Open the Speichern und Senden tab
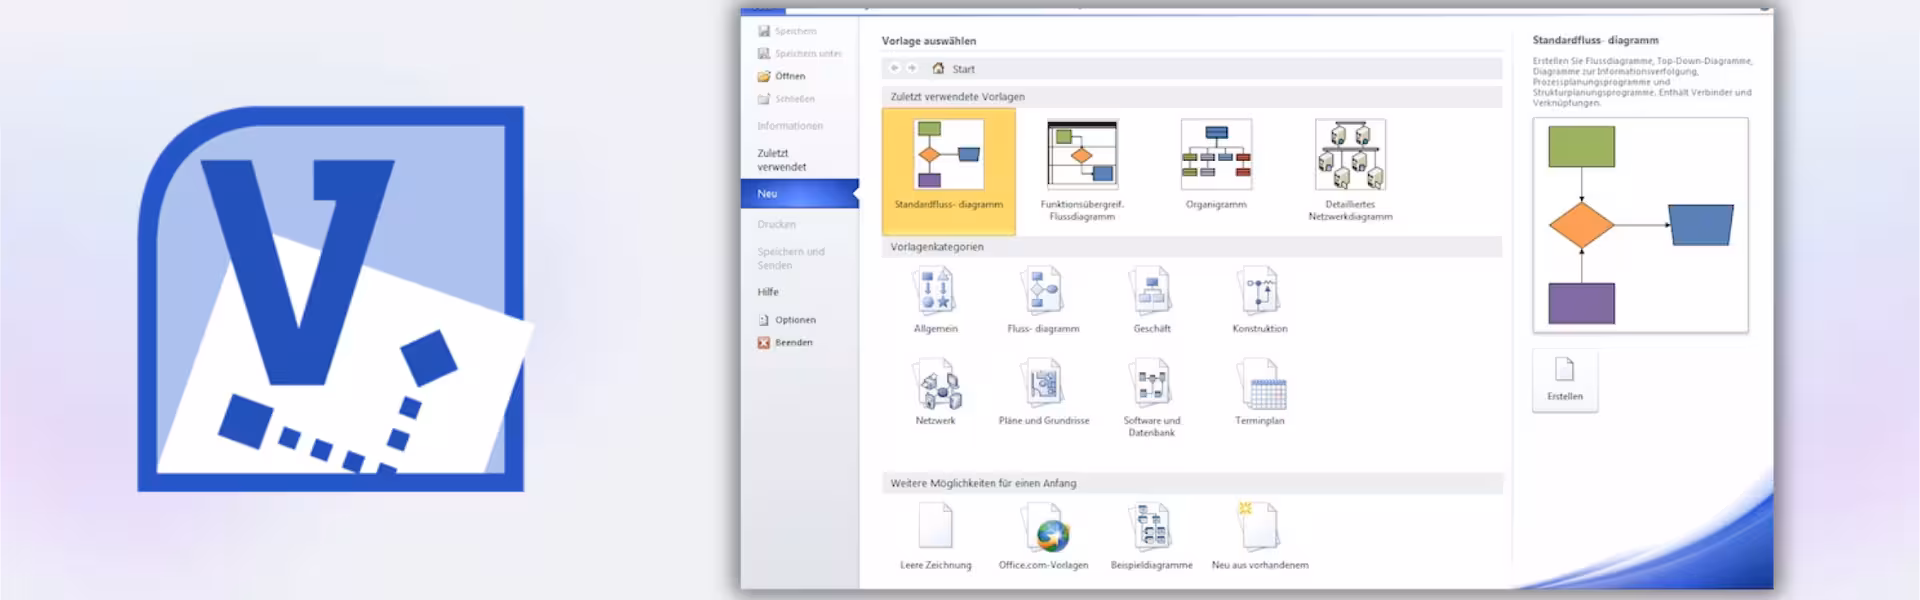The image size is (1920, 600). 791,258
